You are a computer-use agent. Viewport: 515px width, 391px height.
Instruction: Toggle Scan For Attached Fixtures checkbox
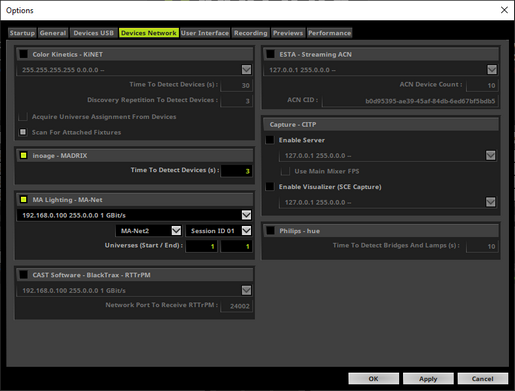[23, 132]
